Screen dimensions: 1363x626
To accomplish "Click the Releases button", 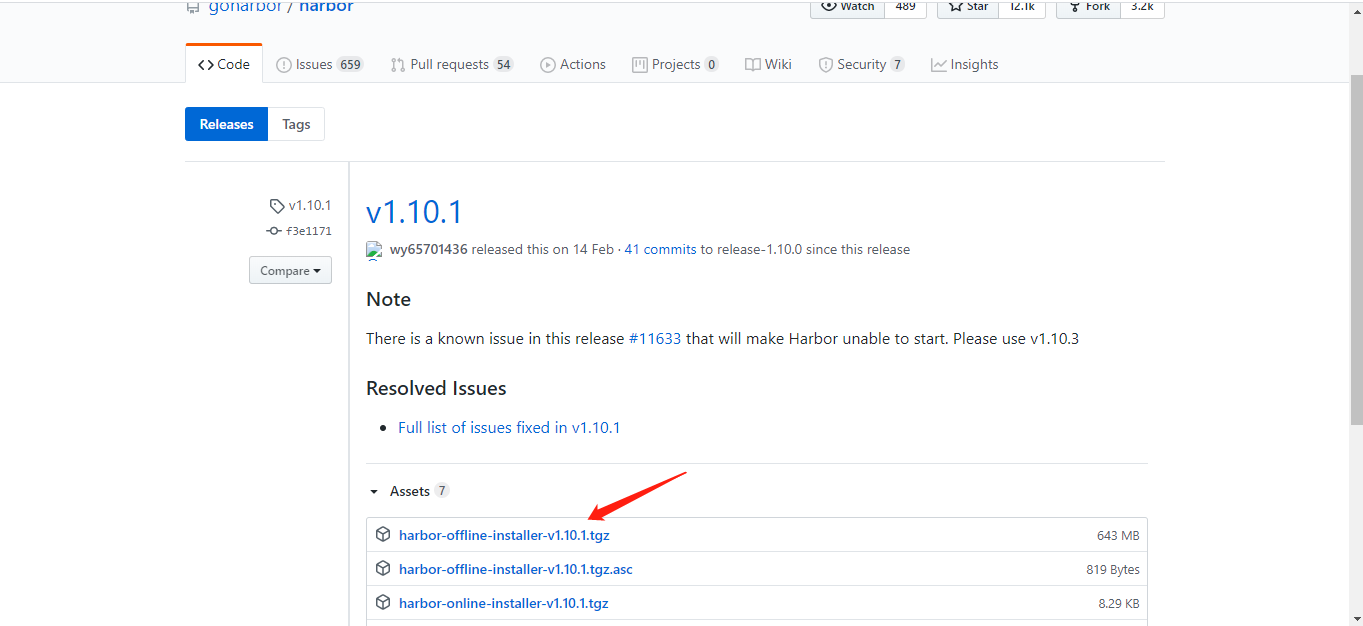I will [x=226, y=124].
